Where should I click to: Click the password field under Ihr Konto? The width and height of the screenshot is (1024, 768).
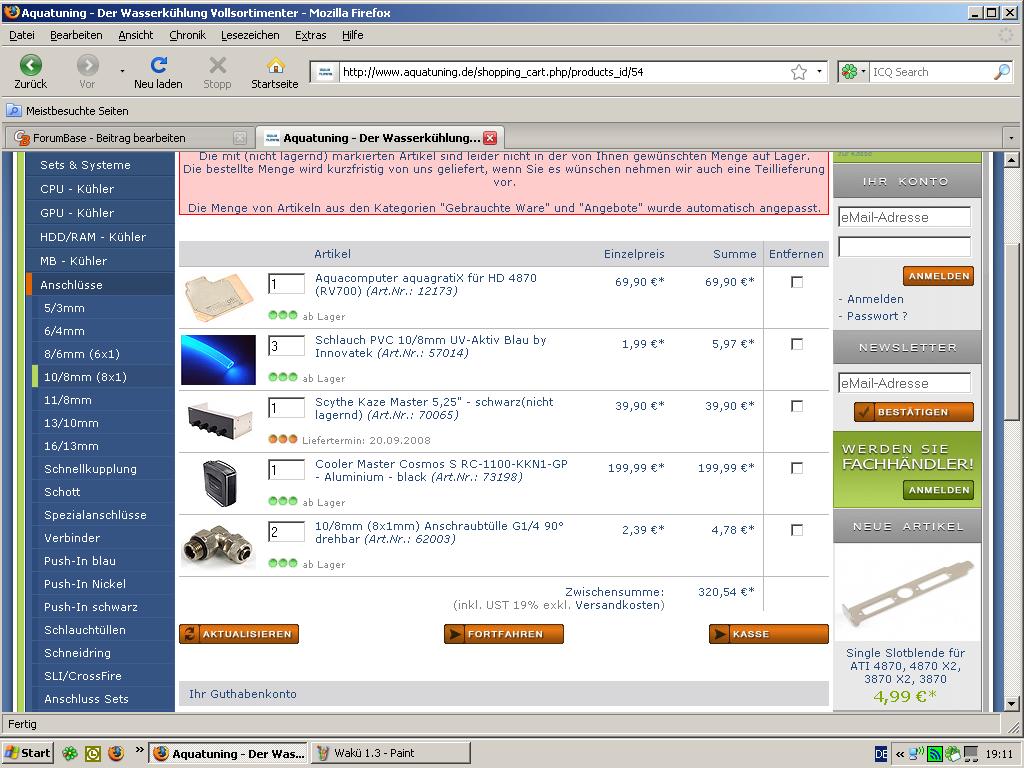pyautogui.click(x=904, y=247)
